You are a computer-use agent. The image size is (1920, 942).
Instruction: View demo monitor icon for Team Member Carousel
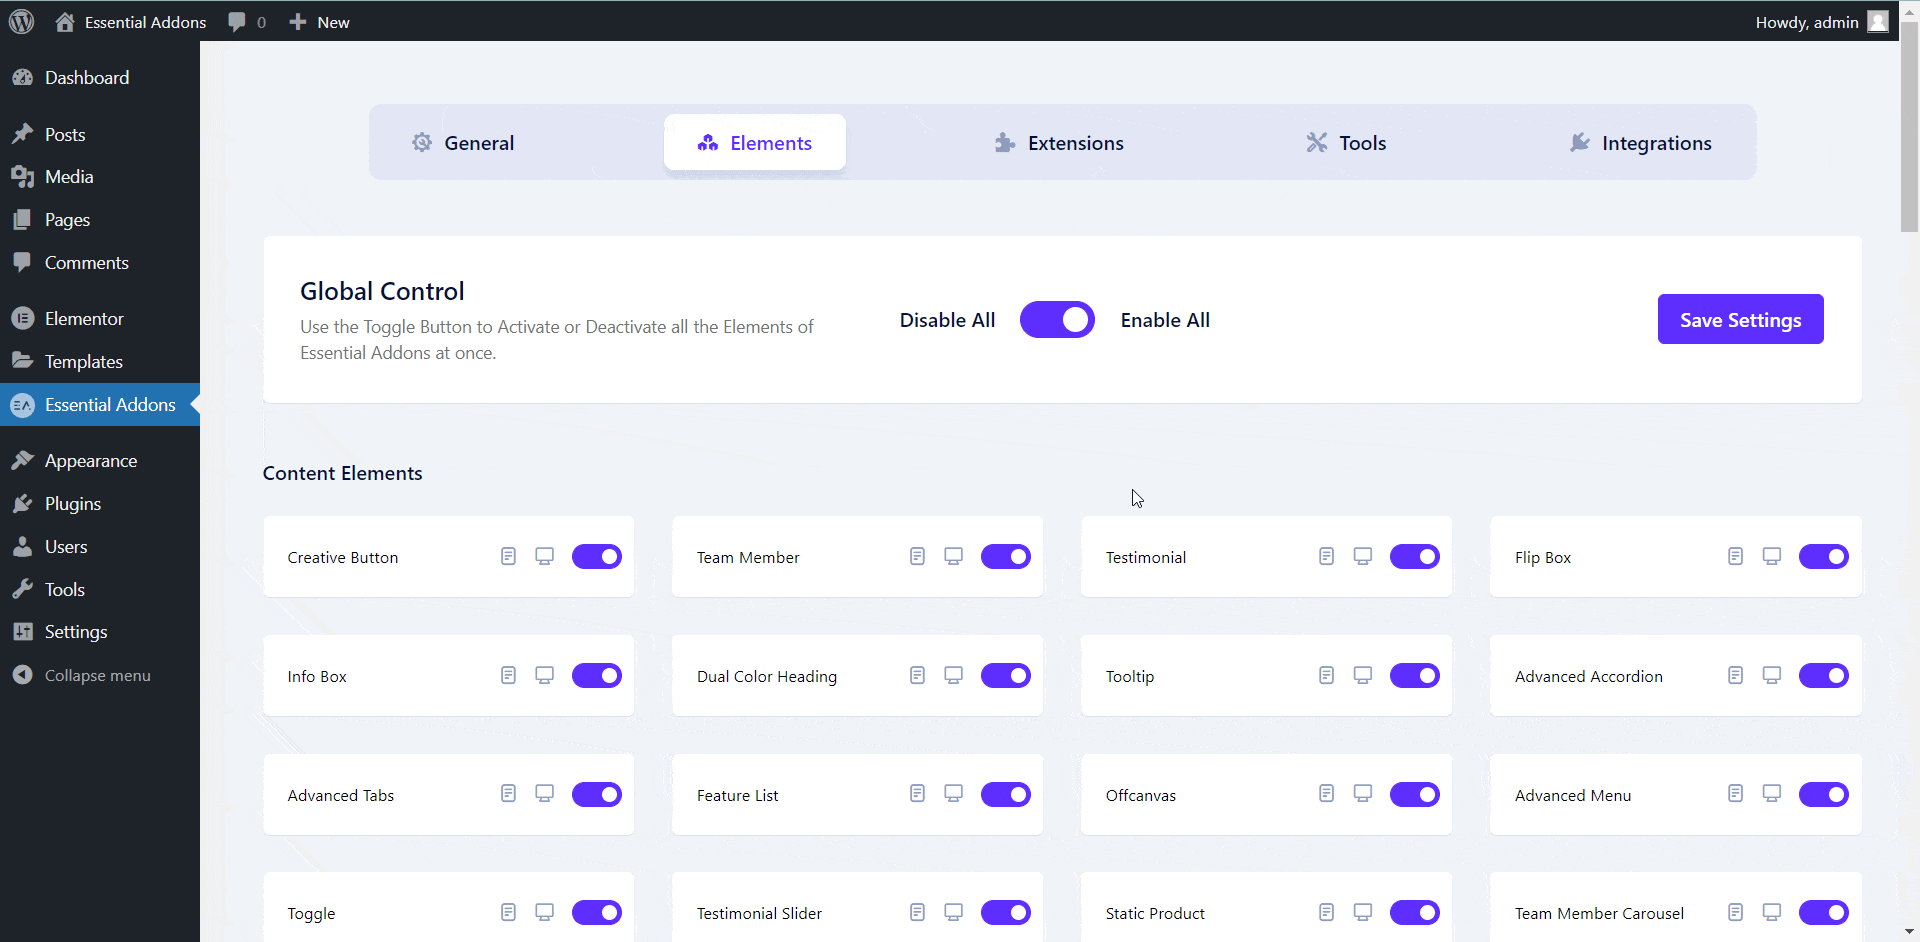(1771, 912)
